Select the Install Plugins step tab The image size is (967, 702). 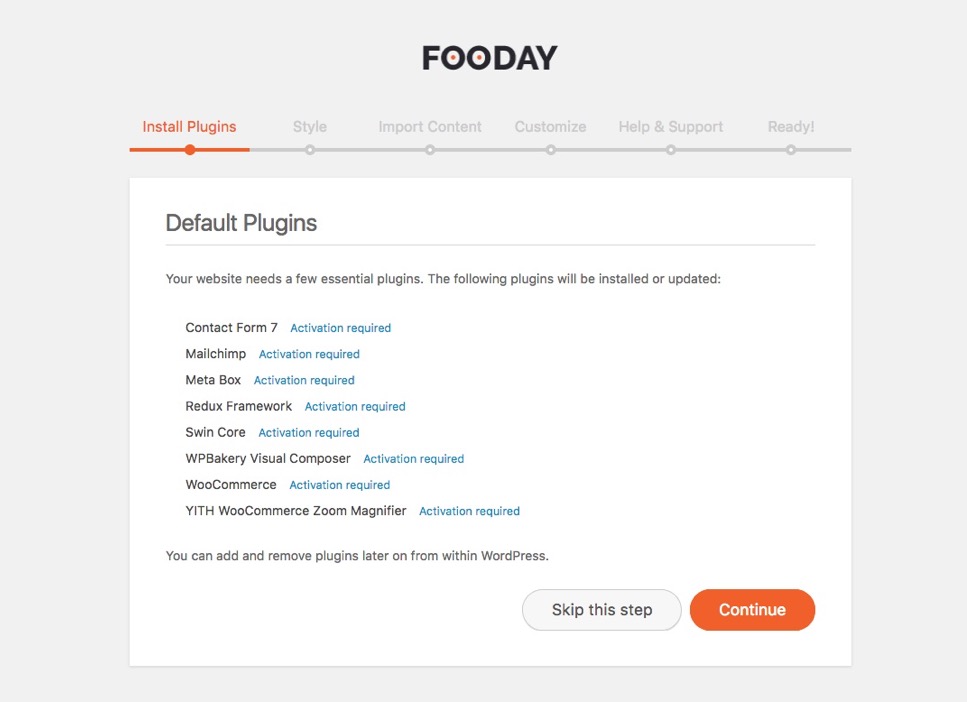click(x=189, y=126)
